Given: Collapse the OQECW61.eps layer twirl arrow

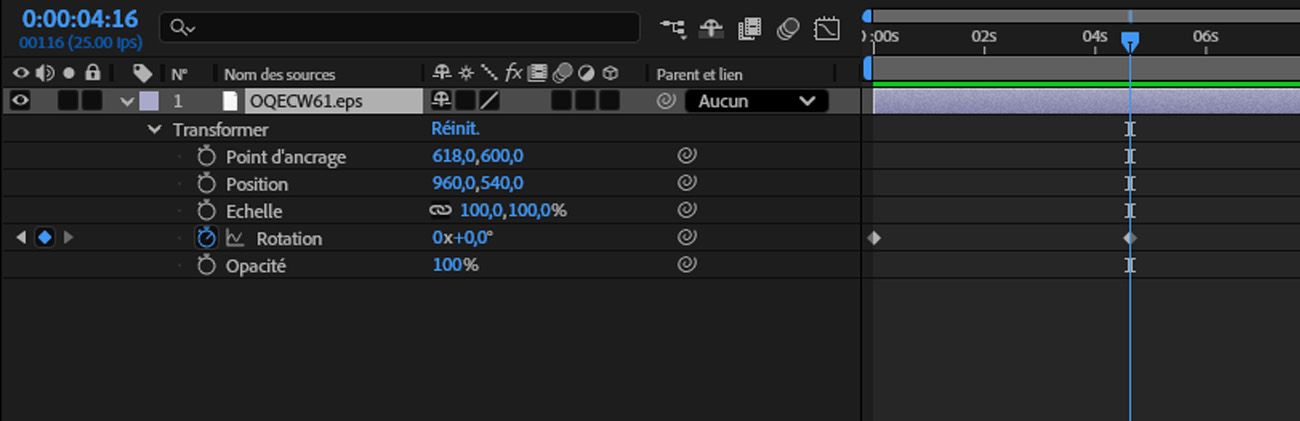Looking at the screenshot, I should click(127, 101).
